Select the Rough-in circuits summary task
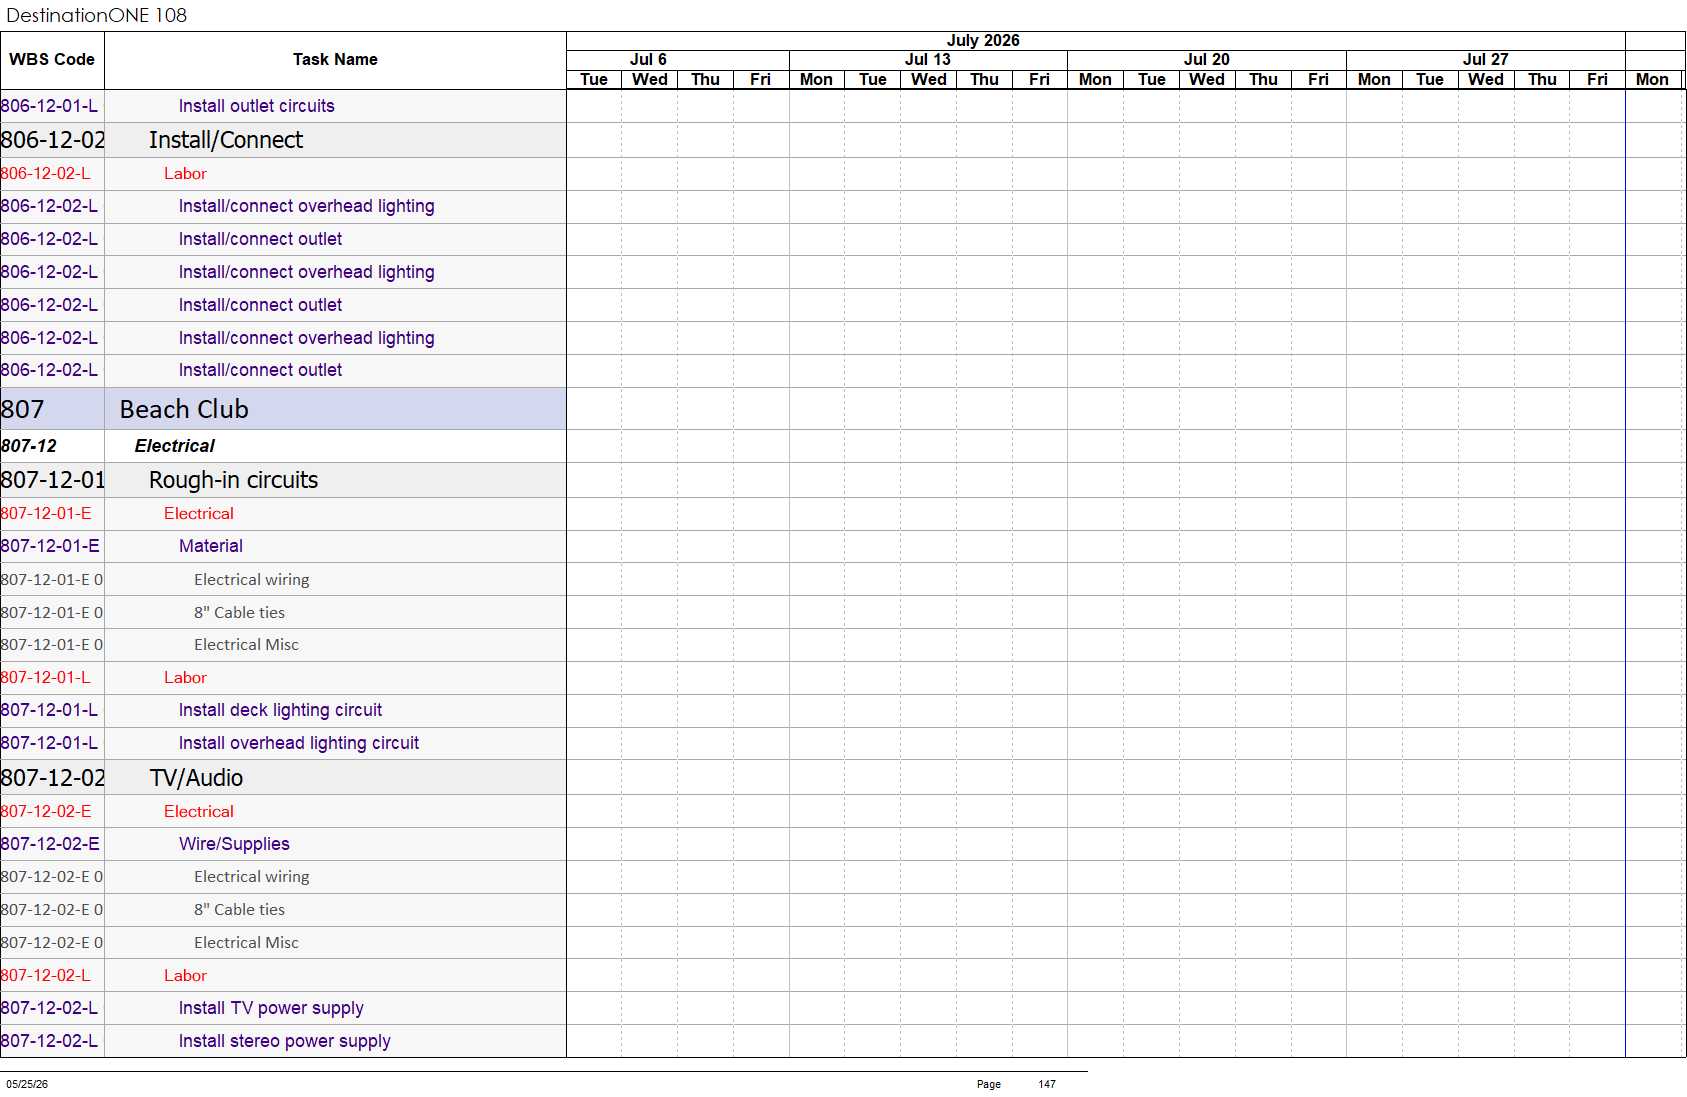Image resolution: width=1687 pixels, height=1097 pixels. (x=283, y=480)
